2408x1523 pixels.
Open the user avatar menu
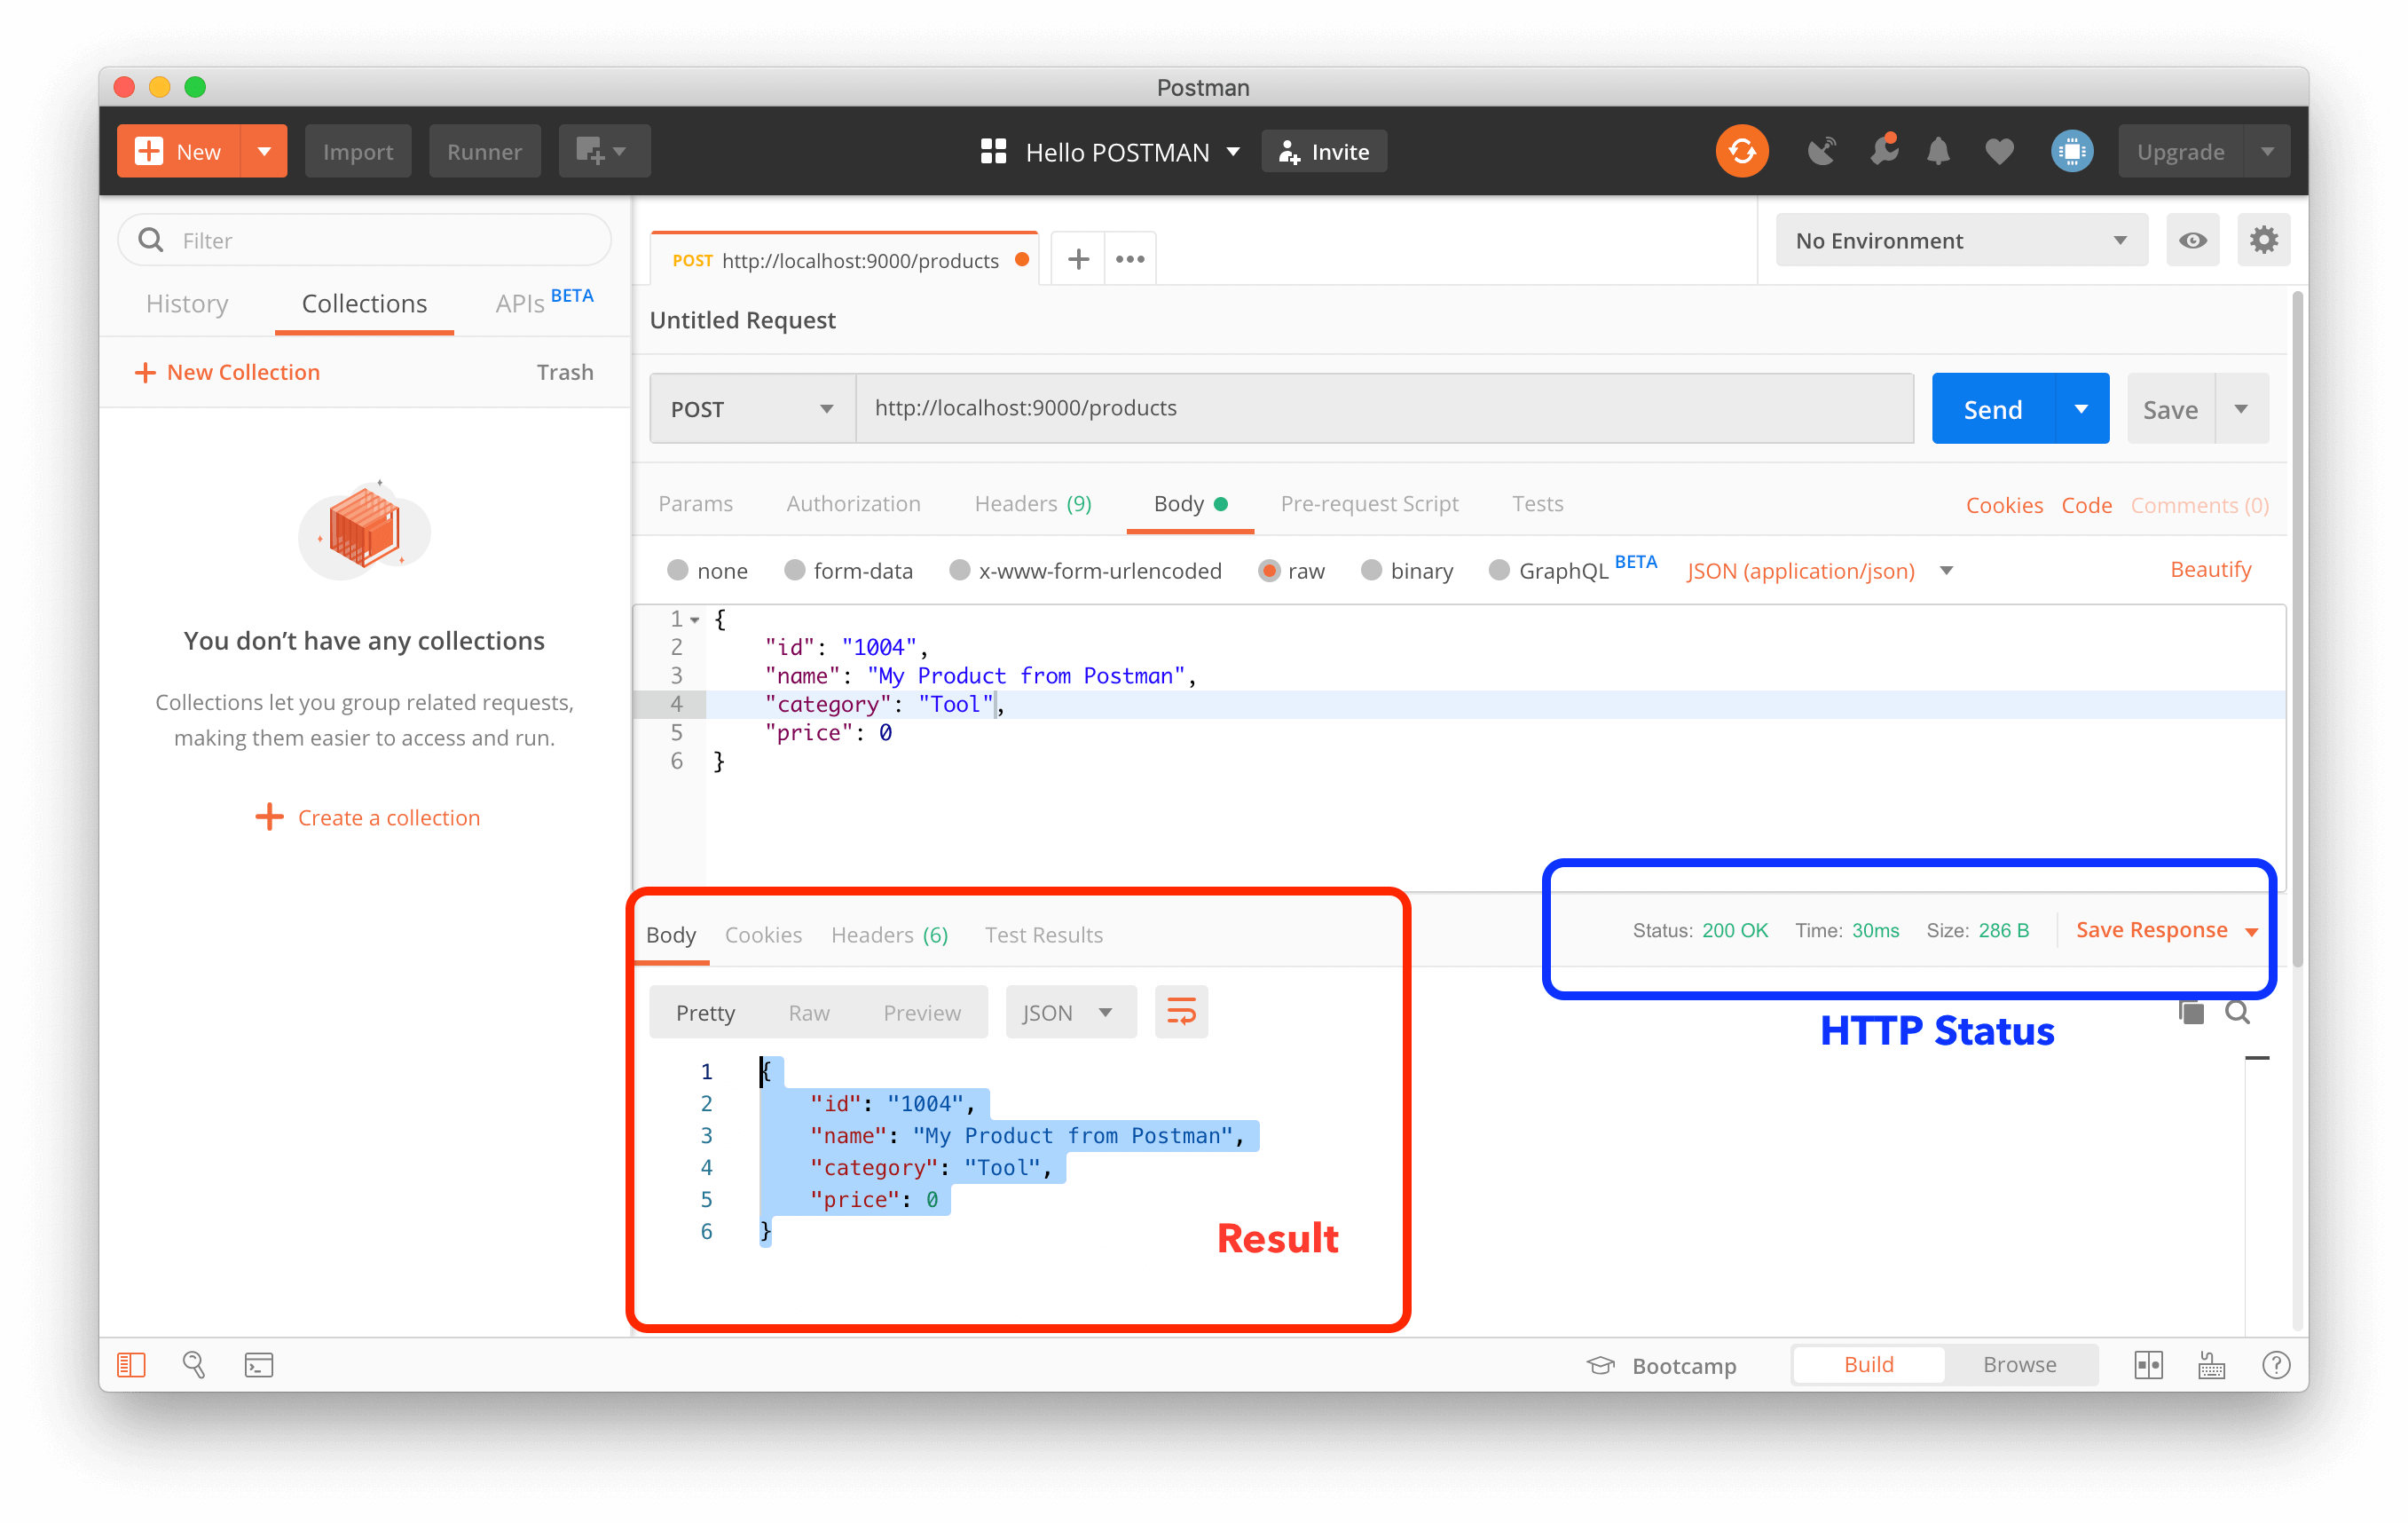coord(2071,151)
